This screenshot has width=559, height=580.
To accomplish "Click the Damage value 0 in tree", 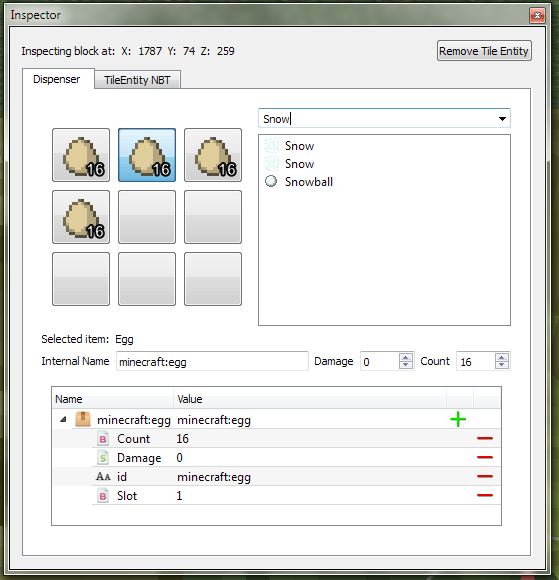I will [179, 458].
